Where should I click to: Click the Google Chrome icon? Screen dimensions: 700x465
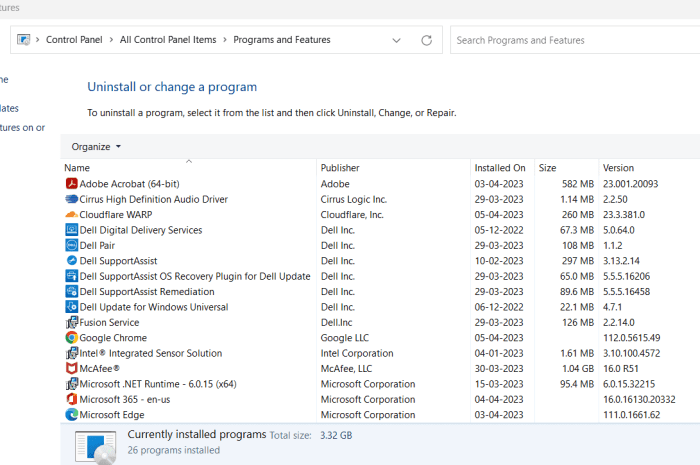71,338
